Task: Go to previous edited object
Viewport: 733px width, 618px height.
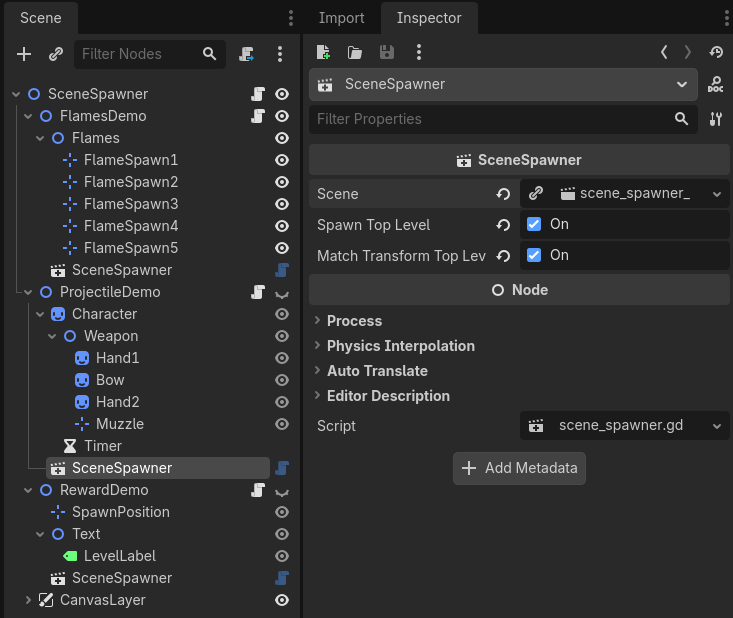Action: click(664, 52)
